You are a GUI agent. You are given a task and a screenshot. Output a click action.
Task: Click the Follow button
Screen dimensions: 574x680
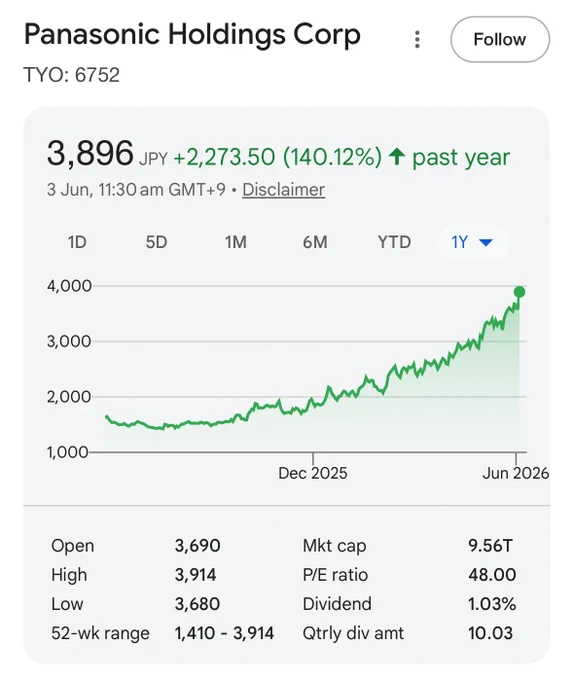coord(500,39)
